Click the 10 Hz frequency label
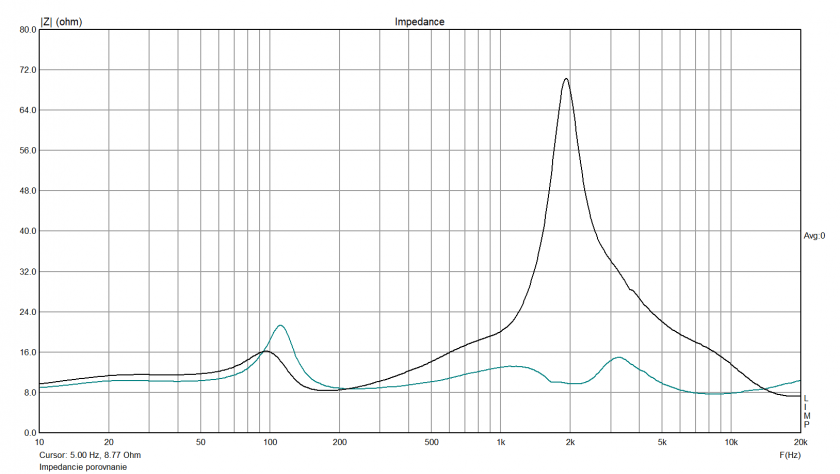 39,442
